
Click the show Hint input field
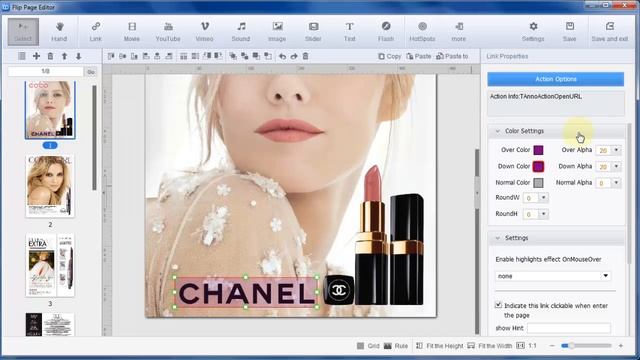(569, 328)
